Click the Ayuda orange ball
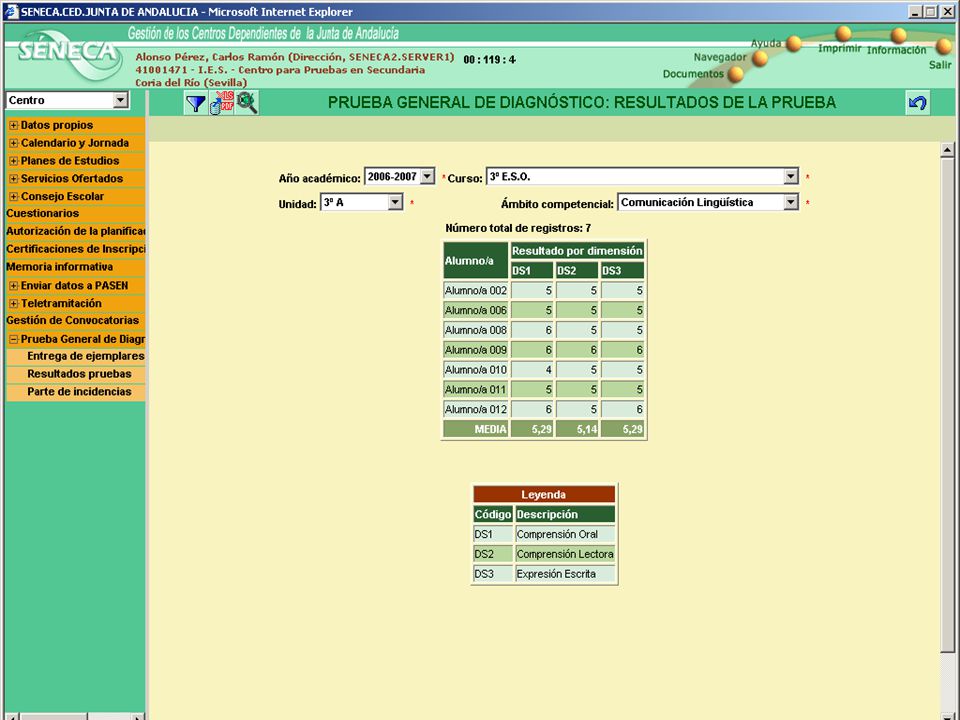 [x=794, y=43]
